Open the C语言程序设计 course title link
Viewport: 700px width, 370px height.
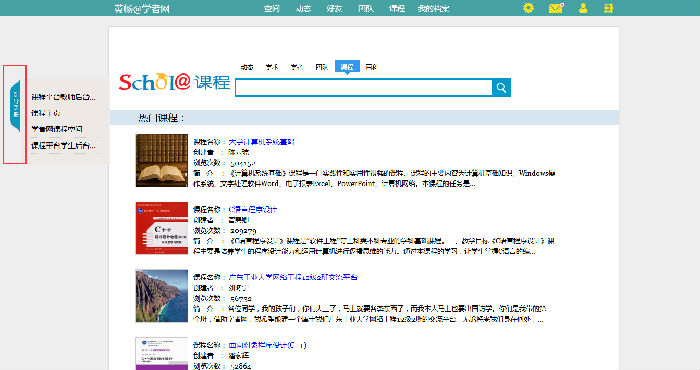pos(253,209)
